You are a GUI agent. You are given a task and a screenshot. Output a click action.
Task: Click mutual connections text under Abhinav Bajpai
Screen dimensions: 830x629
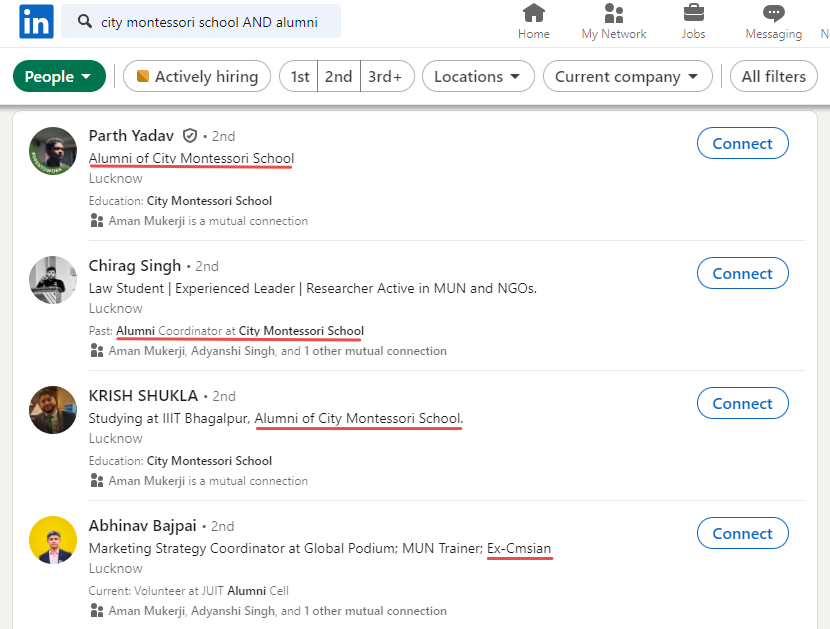click(x=277, y=610)
